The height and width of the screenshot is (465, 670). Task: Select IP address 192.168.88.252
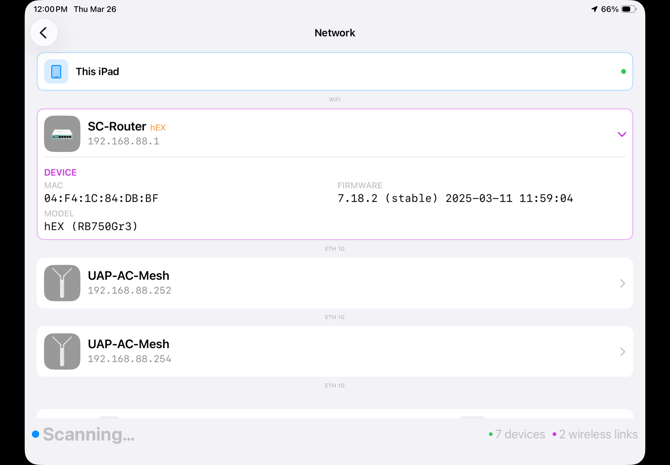pyautogui.click(x=129, y=291)
